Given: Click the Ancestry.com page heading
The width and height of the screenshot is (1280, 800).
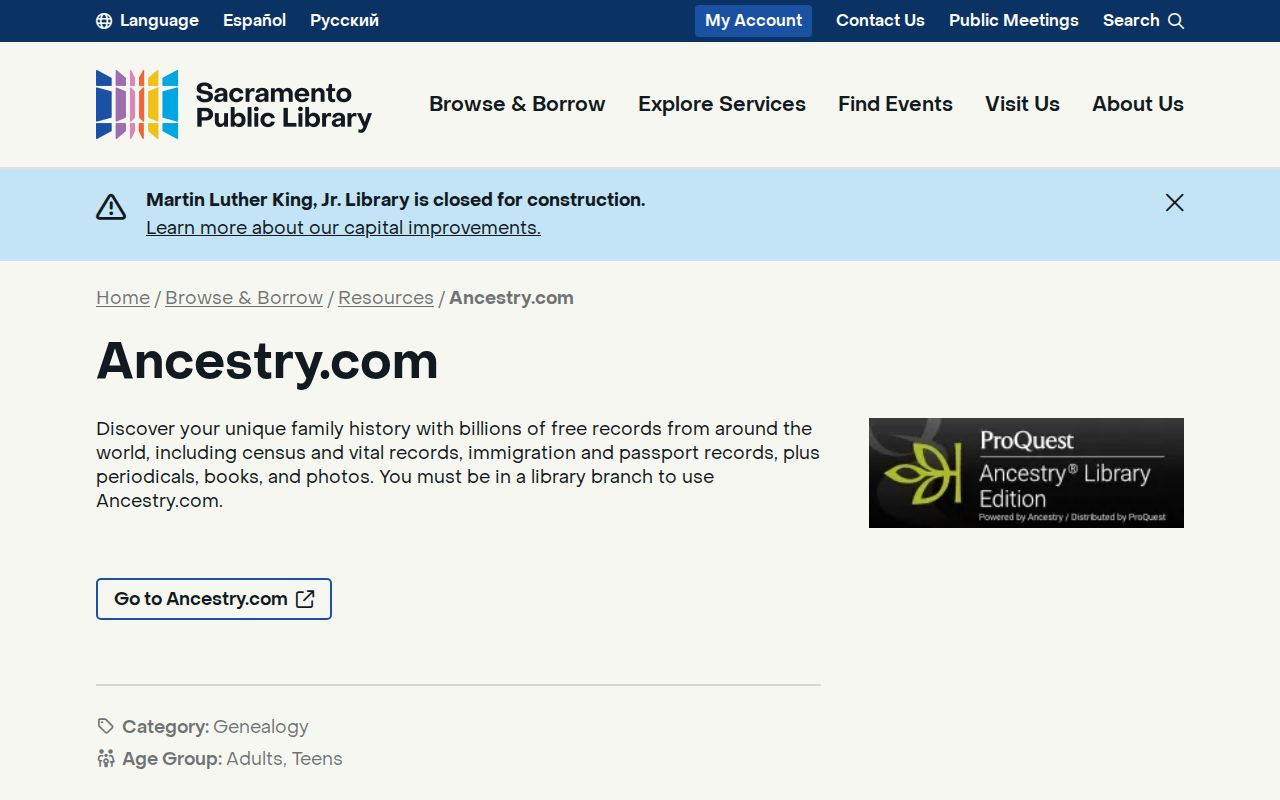Looking at the screenshot, I should [267, 361].
